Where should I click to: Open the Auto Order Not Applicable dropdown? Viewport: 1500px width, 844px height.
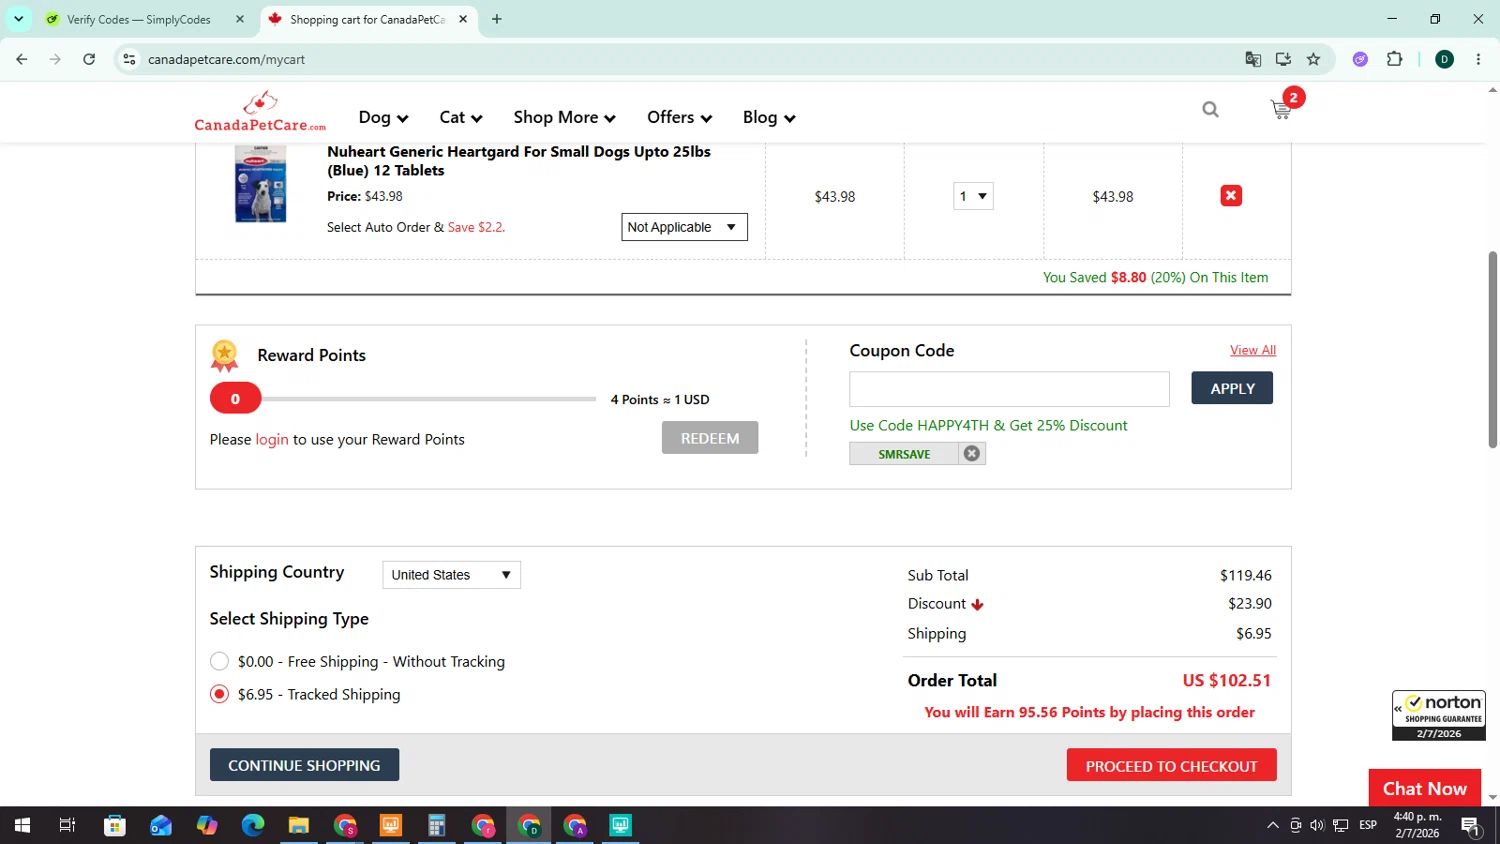click(x=684, y=227)
